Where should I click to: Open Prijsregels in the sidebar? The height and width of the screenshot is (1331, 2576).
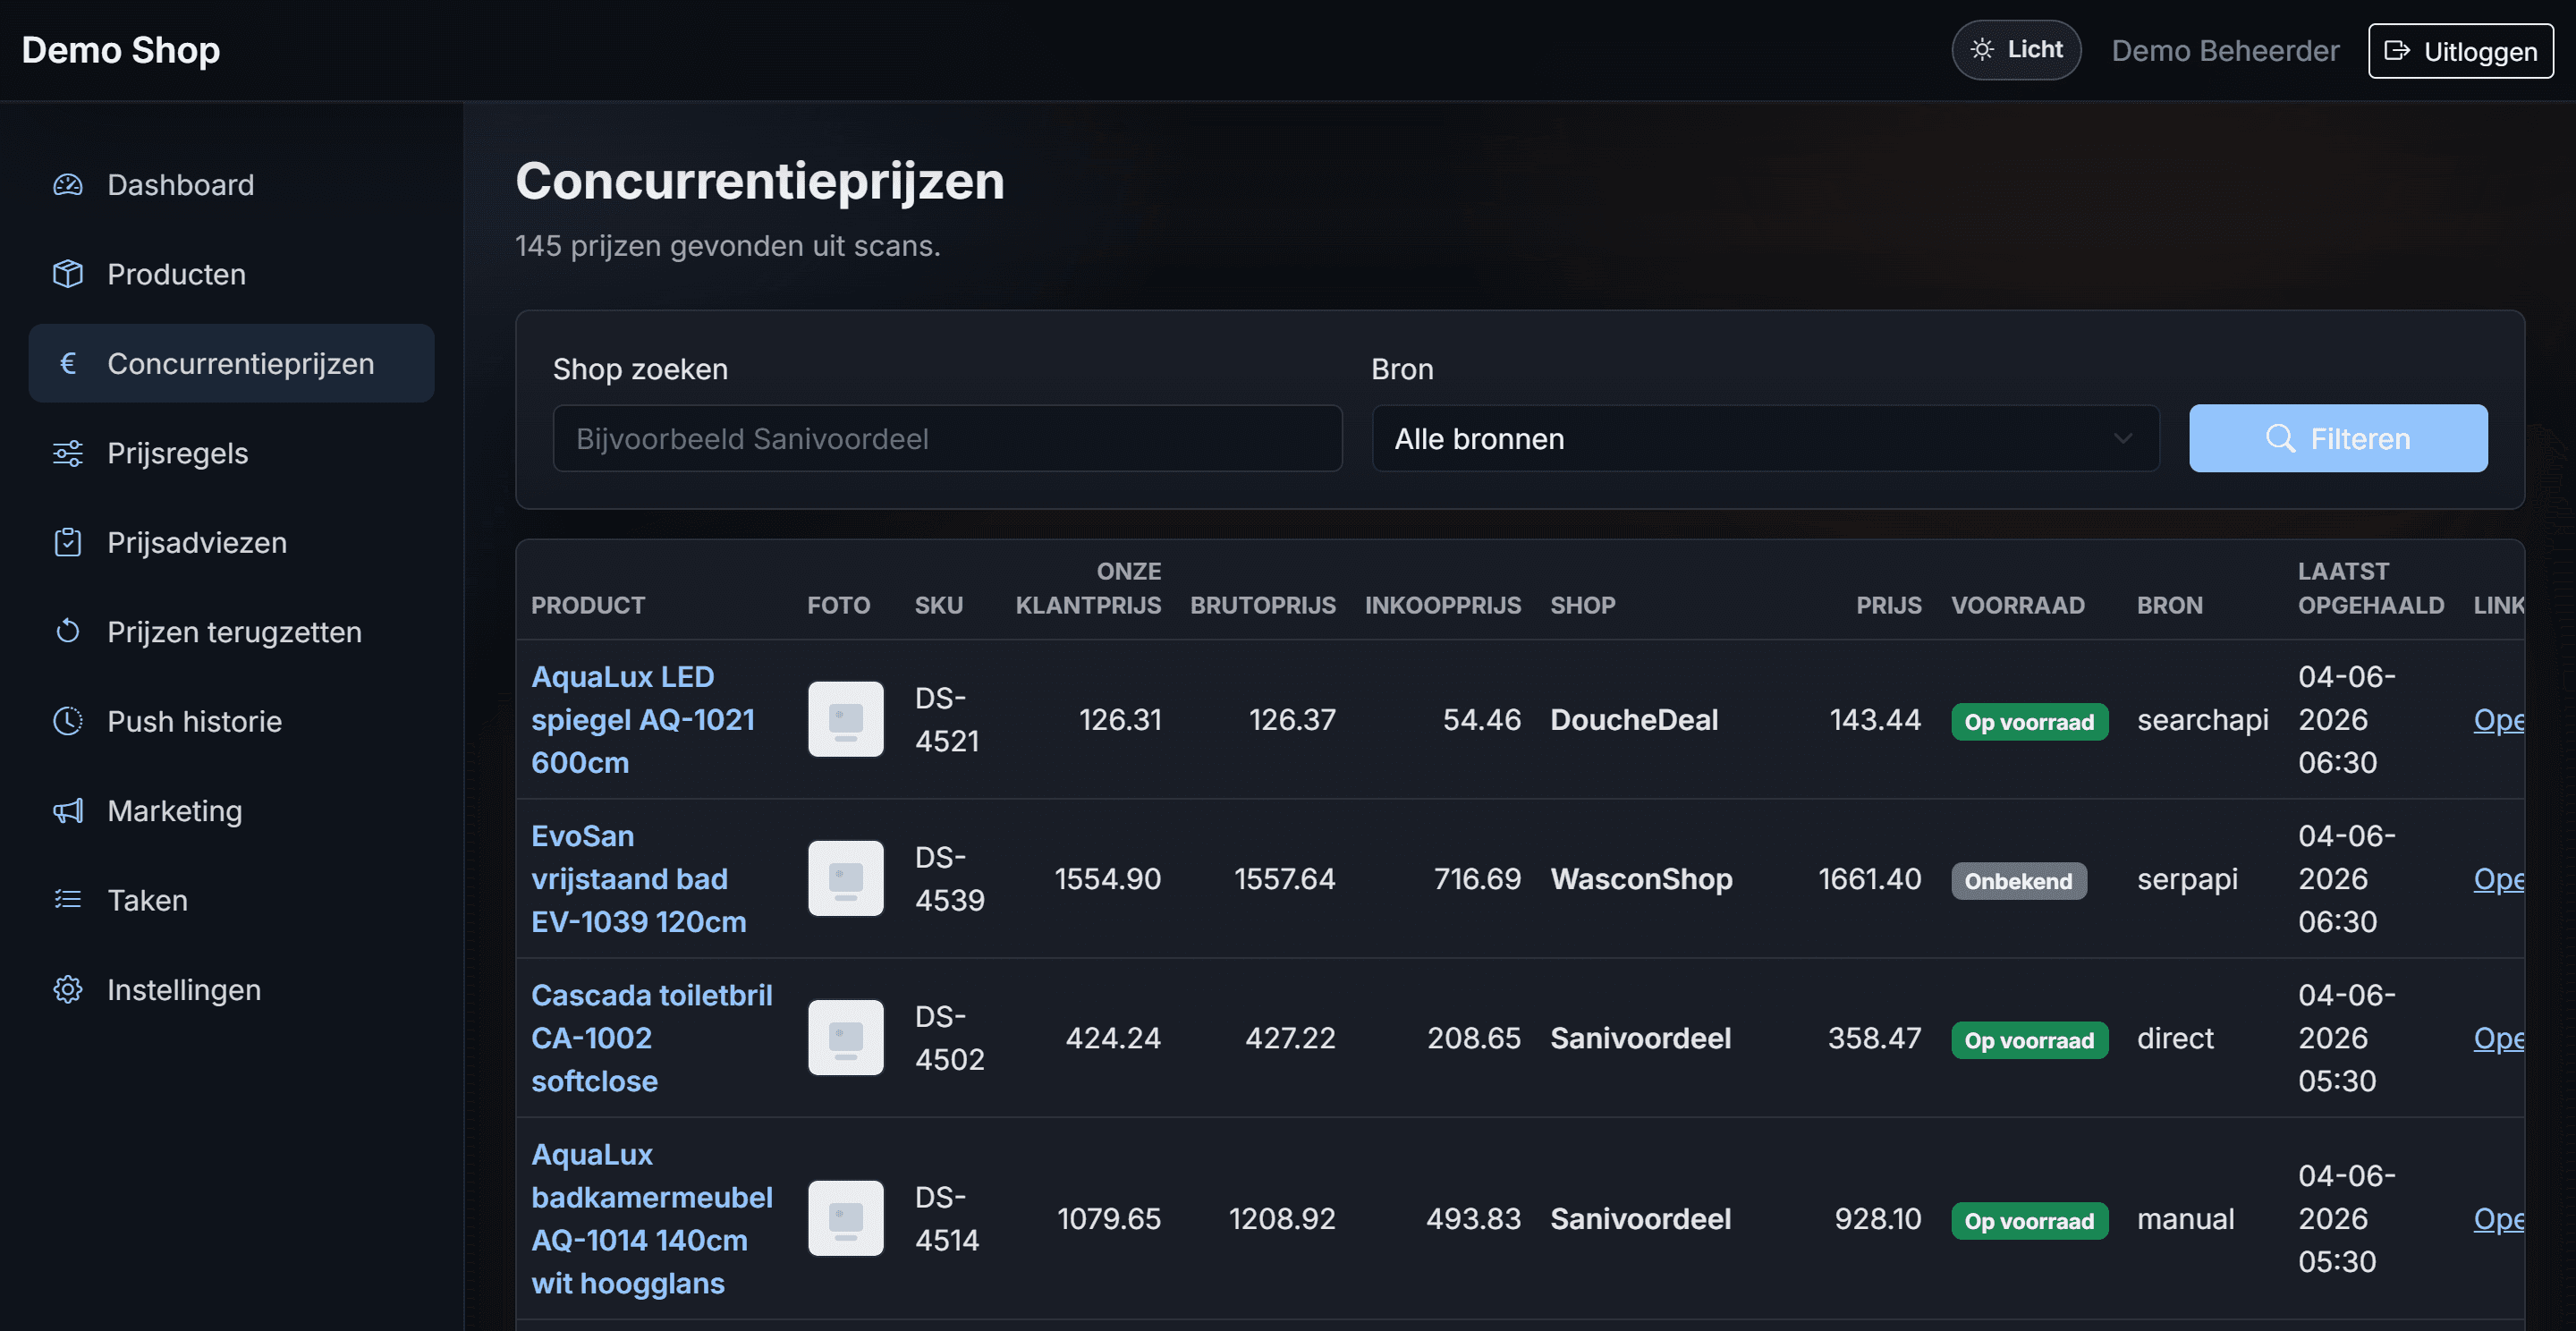pos(231,453)
